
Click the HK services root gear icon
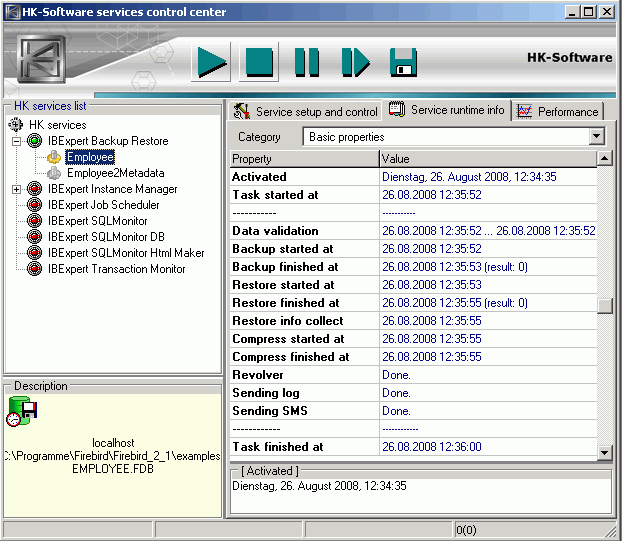point(15,125)
